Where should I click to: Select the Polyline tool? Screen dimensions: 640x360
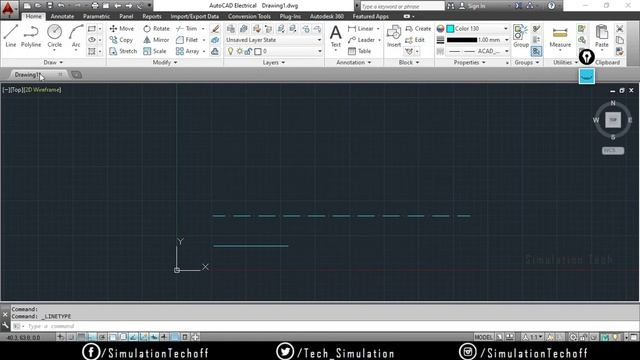point(31,36)
